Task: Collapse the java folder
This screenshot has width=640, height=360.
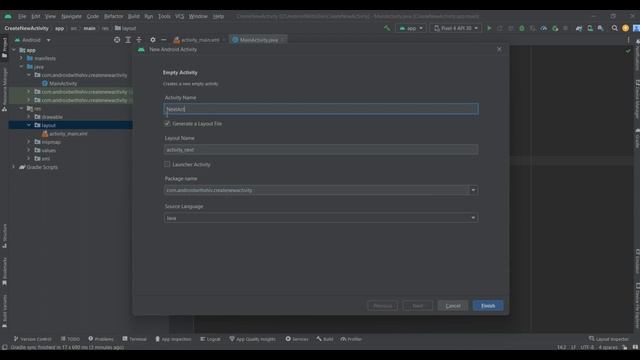Action: pyautogui.click(x=21, y=67)
